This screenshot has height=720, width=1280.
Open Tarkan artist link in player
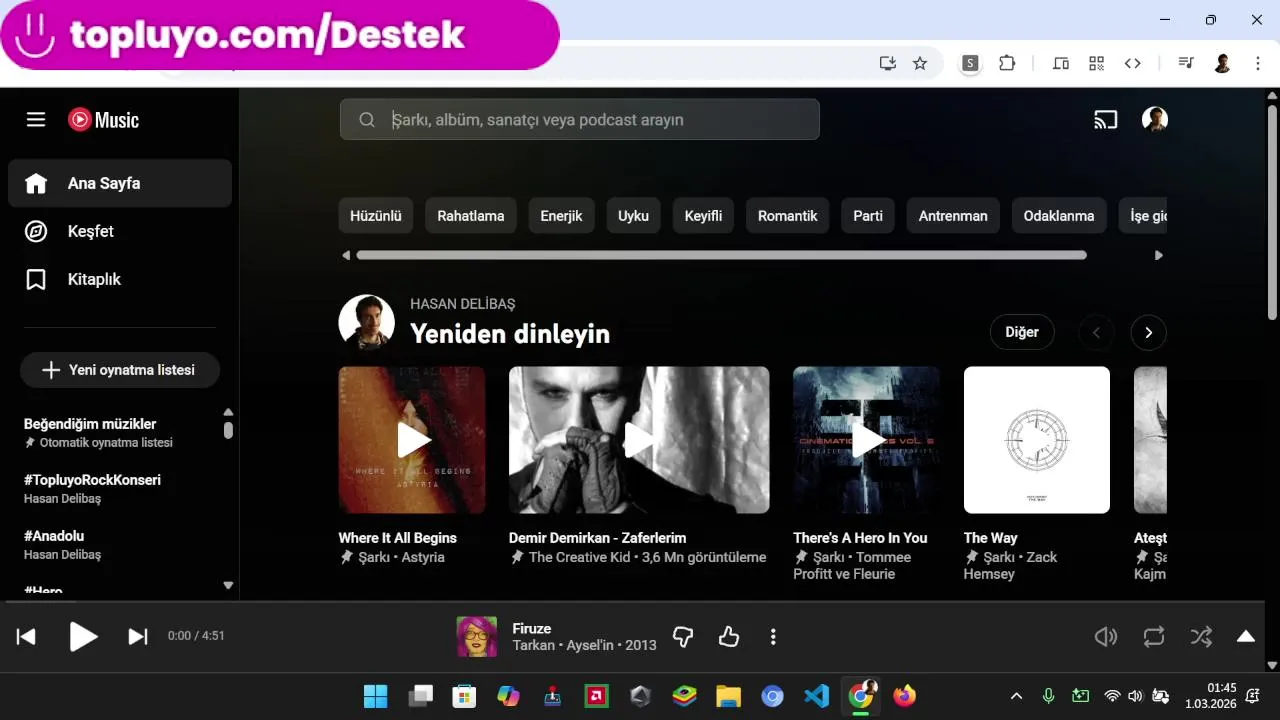pyautogui.click(x=534, y=645)
